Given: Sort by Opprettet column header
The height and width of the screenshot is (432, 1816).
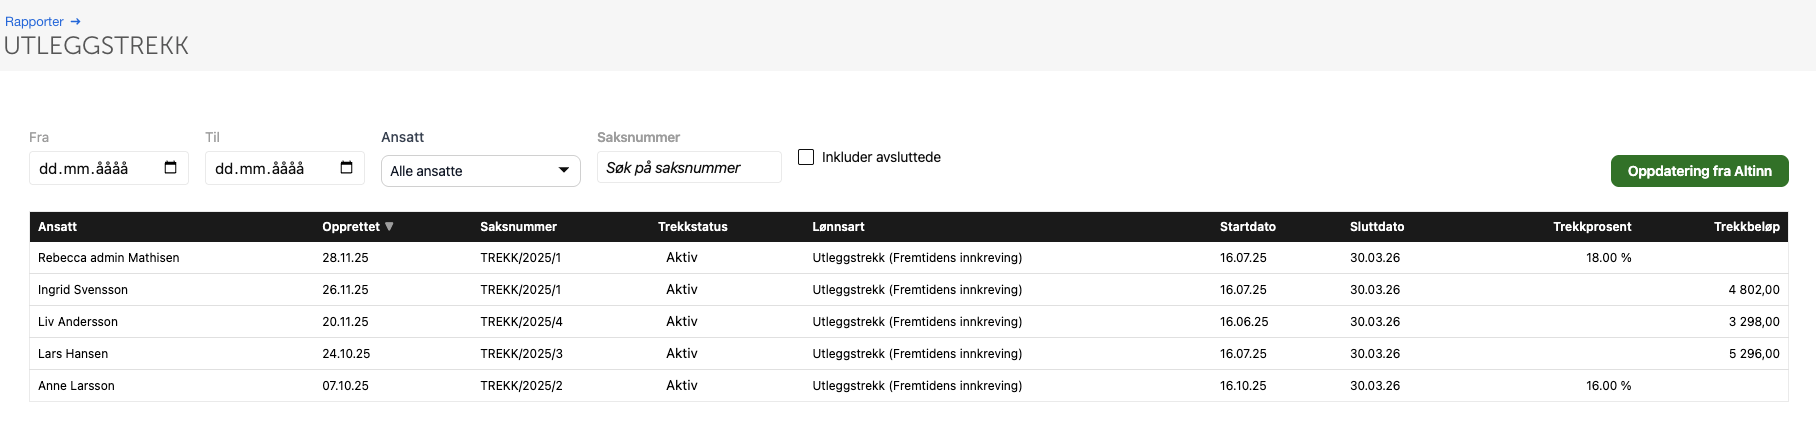Looking at the screenshot, I should click(351, 227).
